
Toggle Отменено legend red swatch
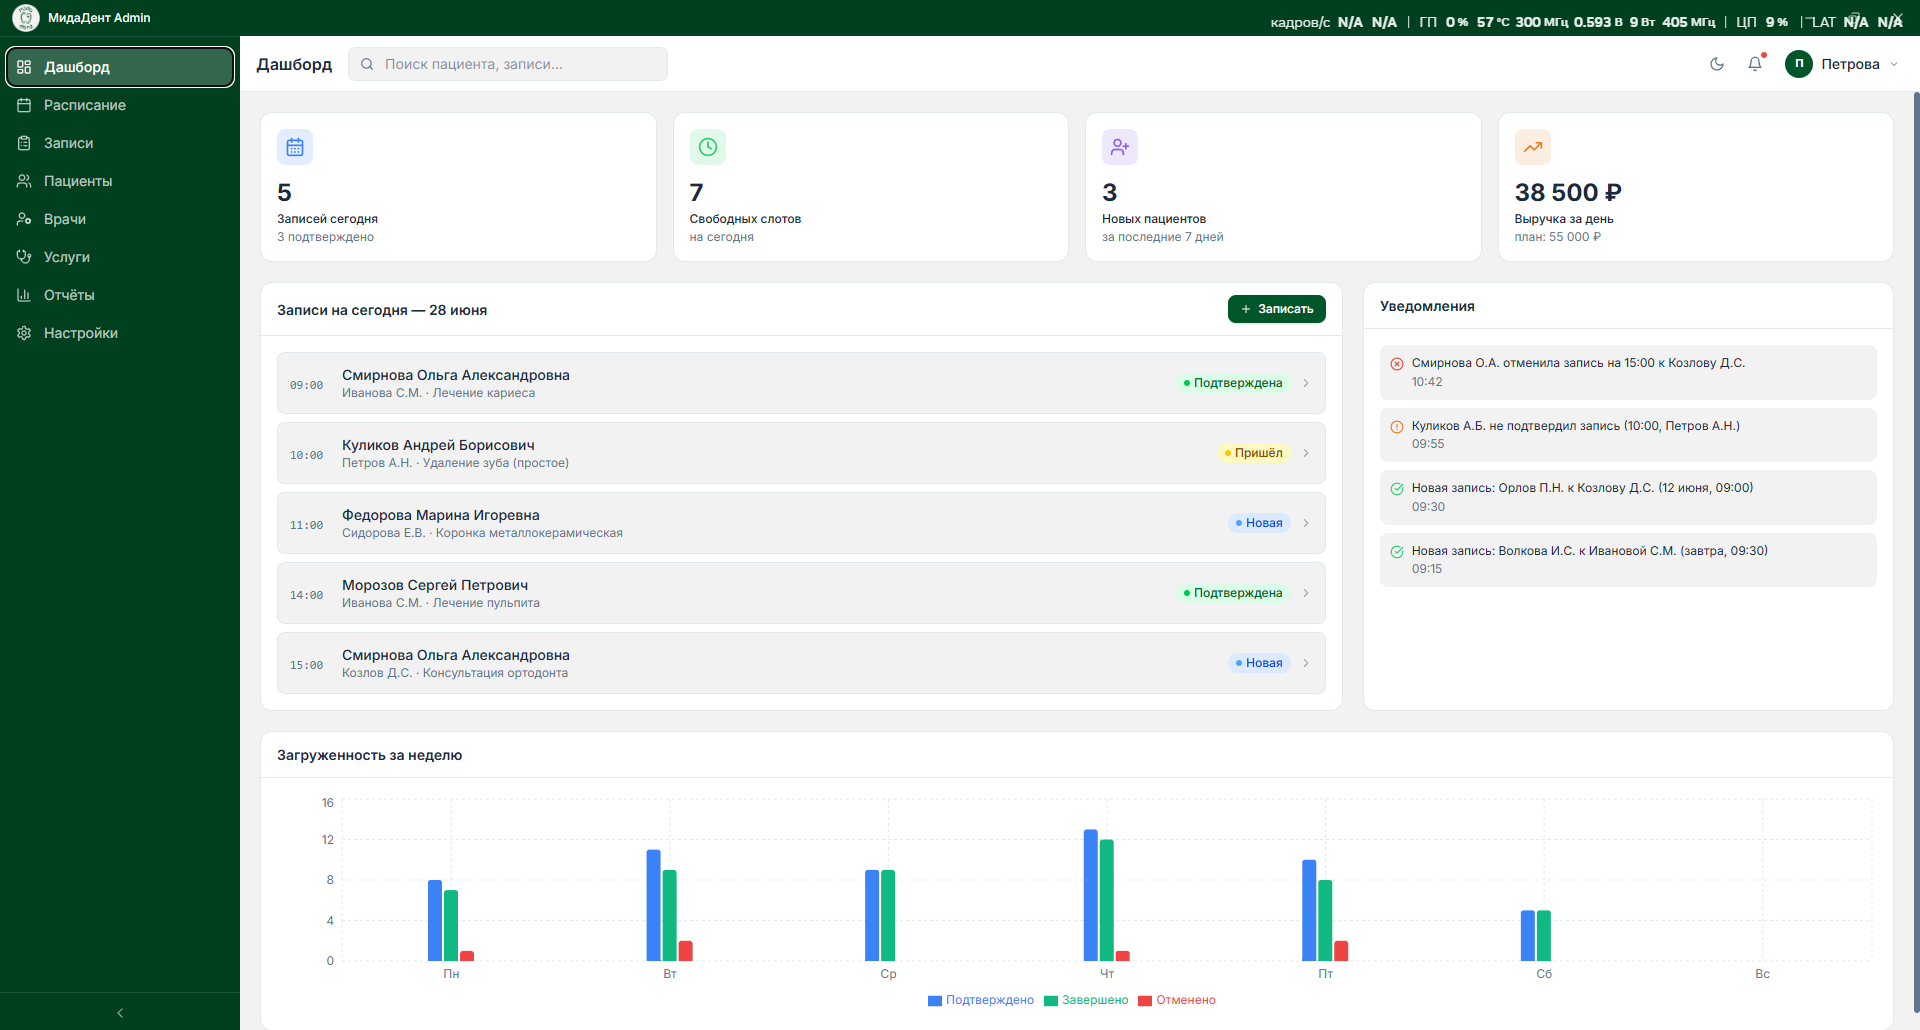pyautogui.click(x=1145, y=1001)
